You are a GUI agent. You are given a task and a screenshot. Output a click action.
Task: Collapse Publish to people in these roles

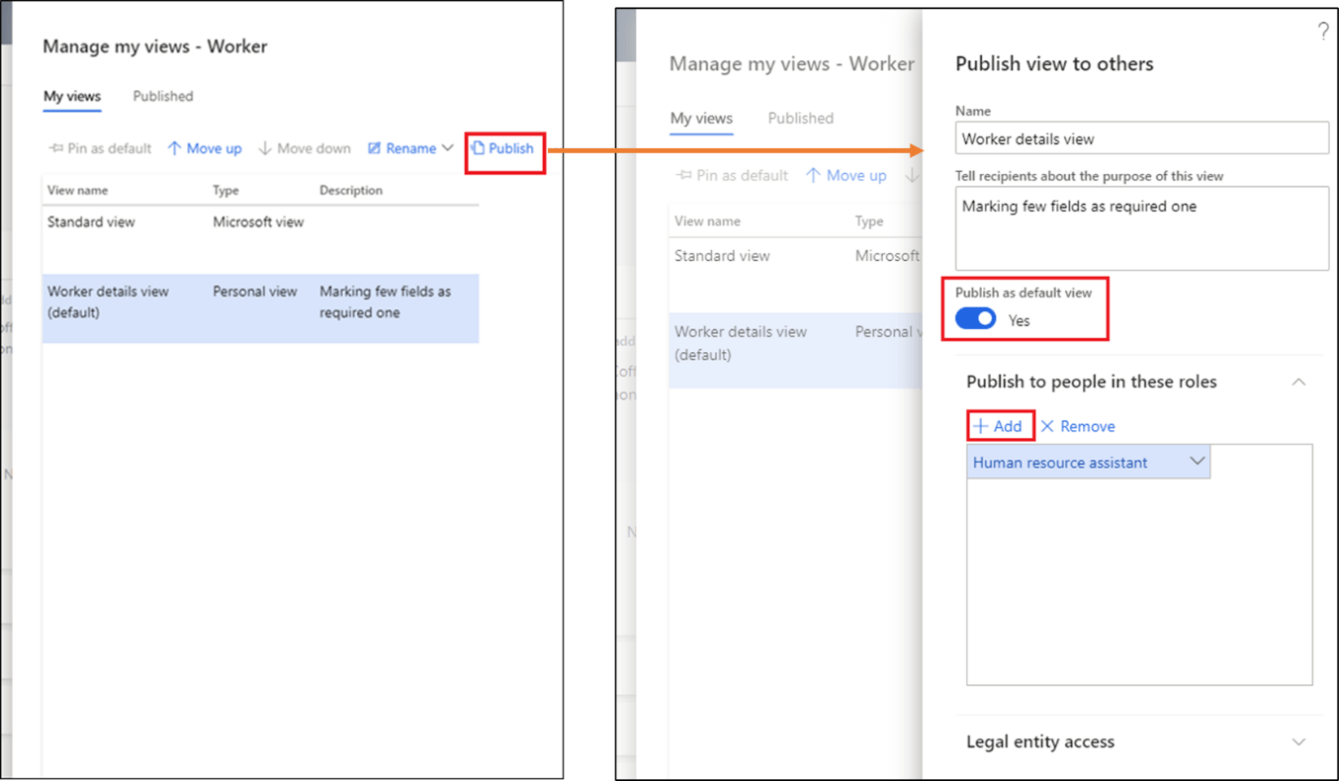[1298, 382]
